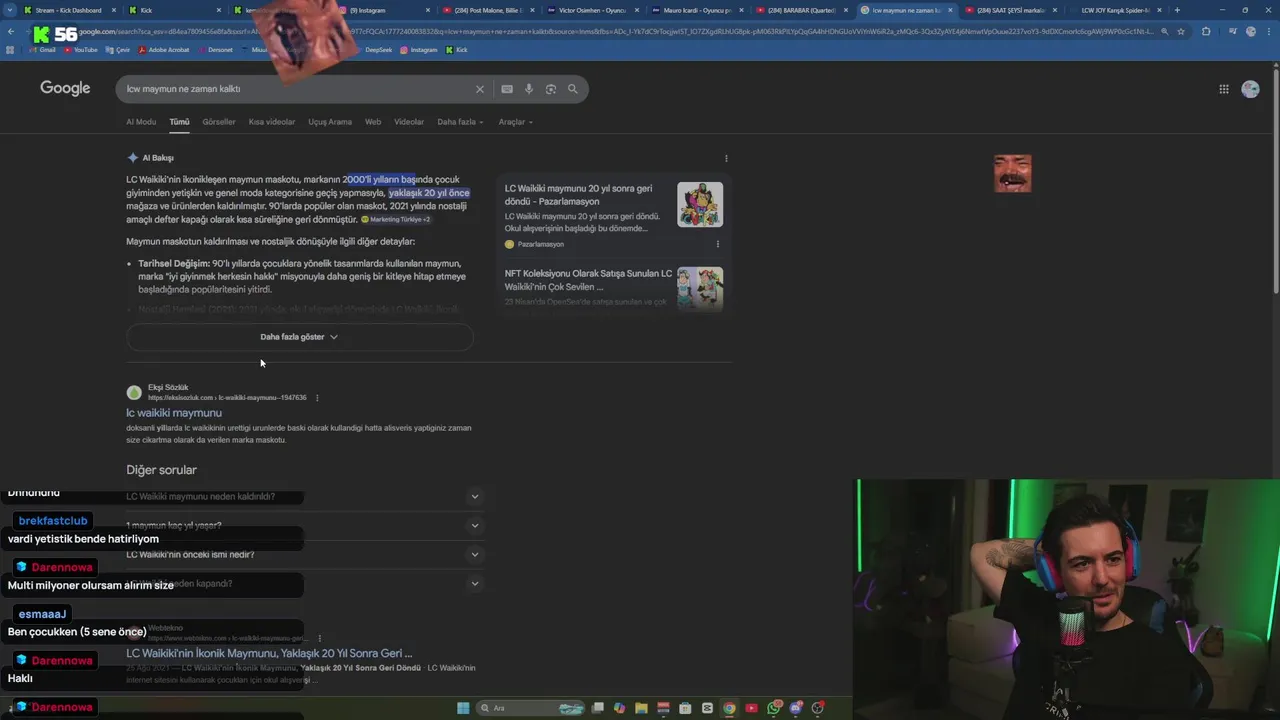Open the Google apps grid
The height and width of the screenshot is (720, 1280).
(1223, 89)
